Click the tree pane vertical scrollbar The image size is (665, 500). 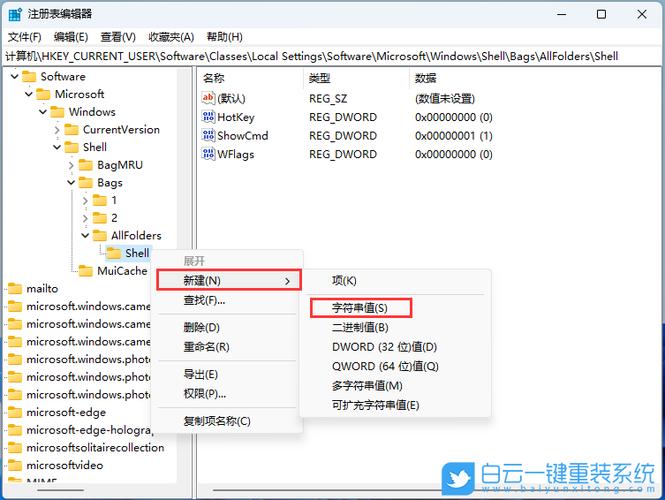[x=184, y=275]
